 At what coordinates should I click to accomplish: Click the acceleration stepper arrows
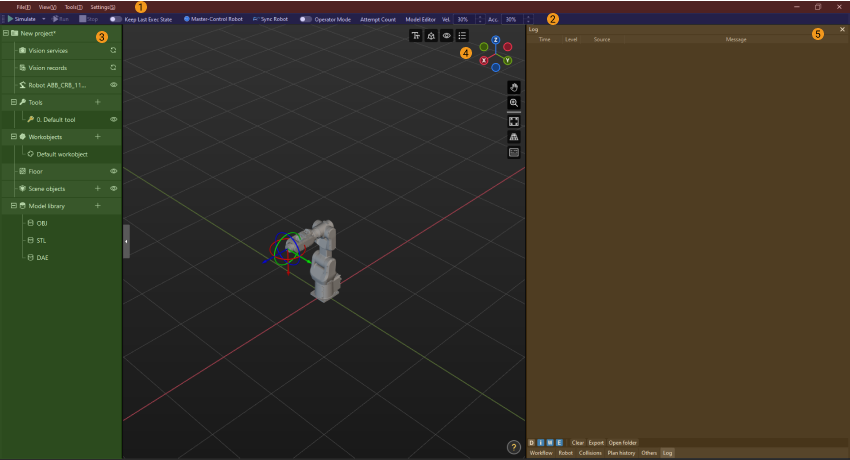tap(529, 19)
